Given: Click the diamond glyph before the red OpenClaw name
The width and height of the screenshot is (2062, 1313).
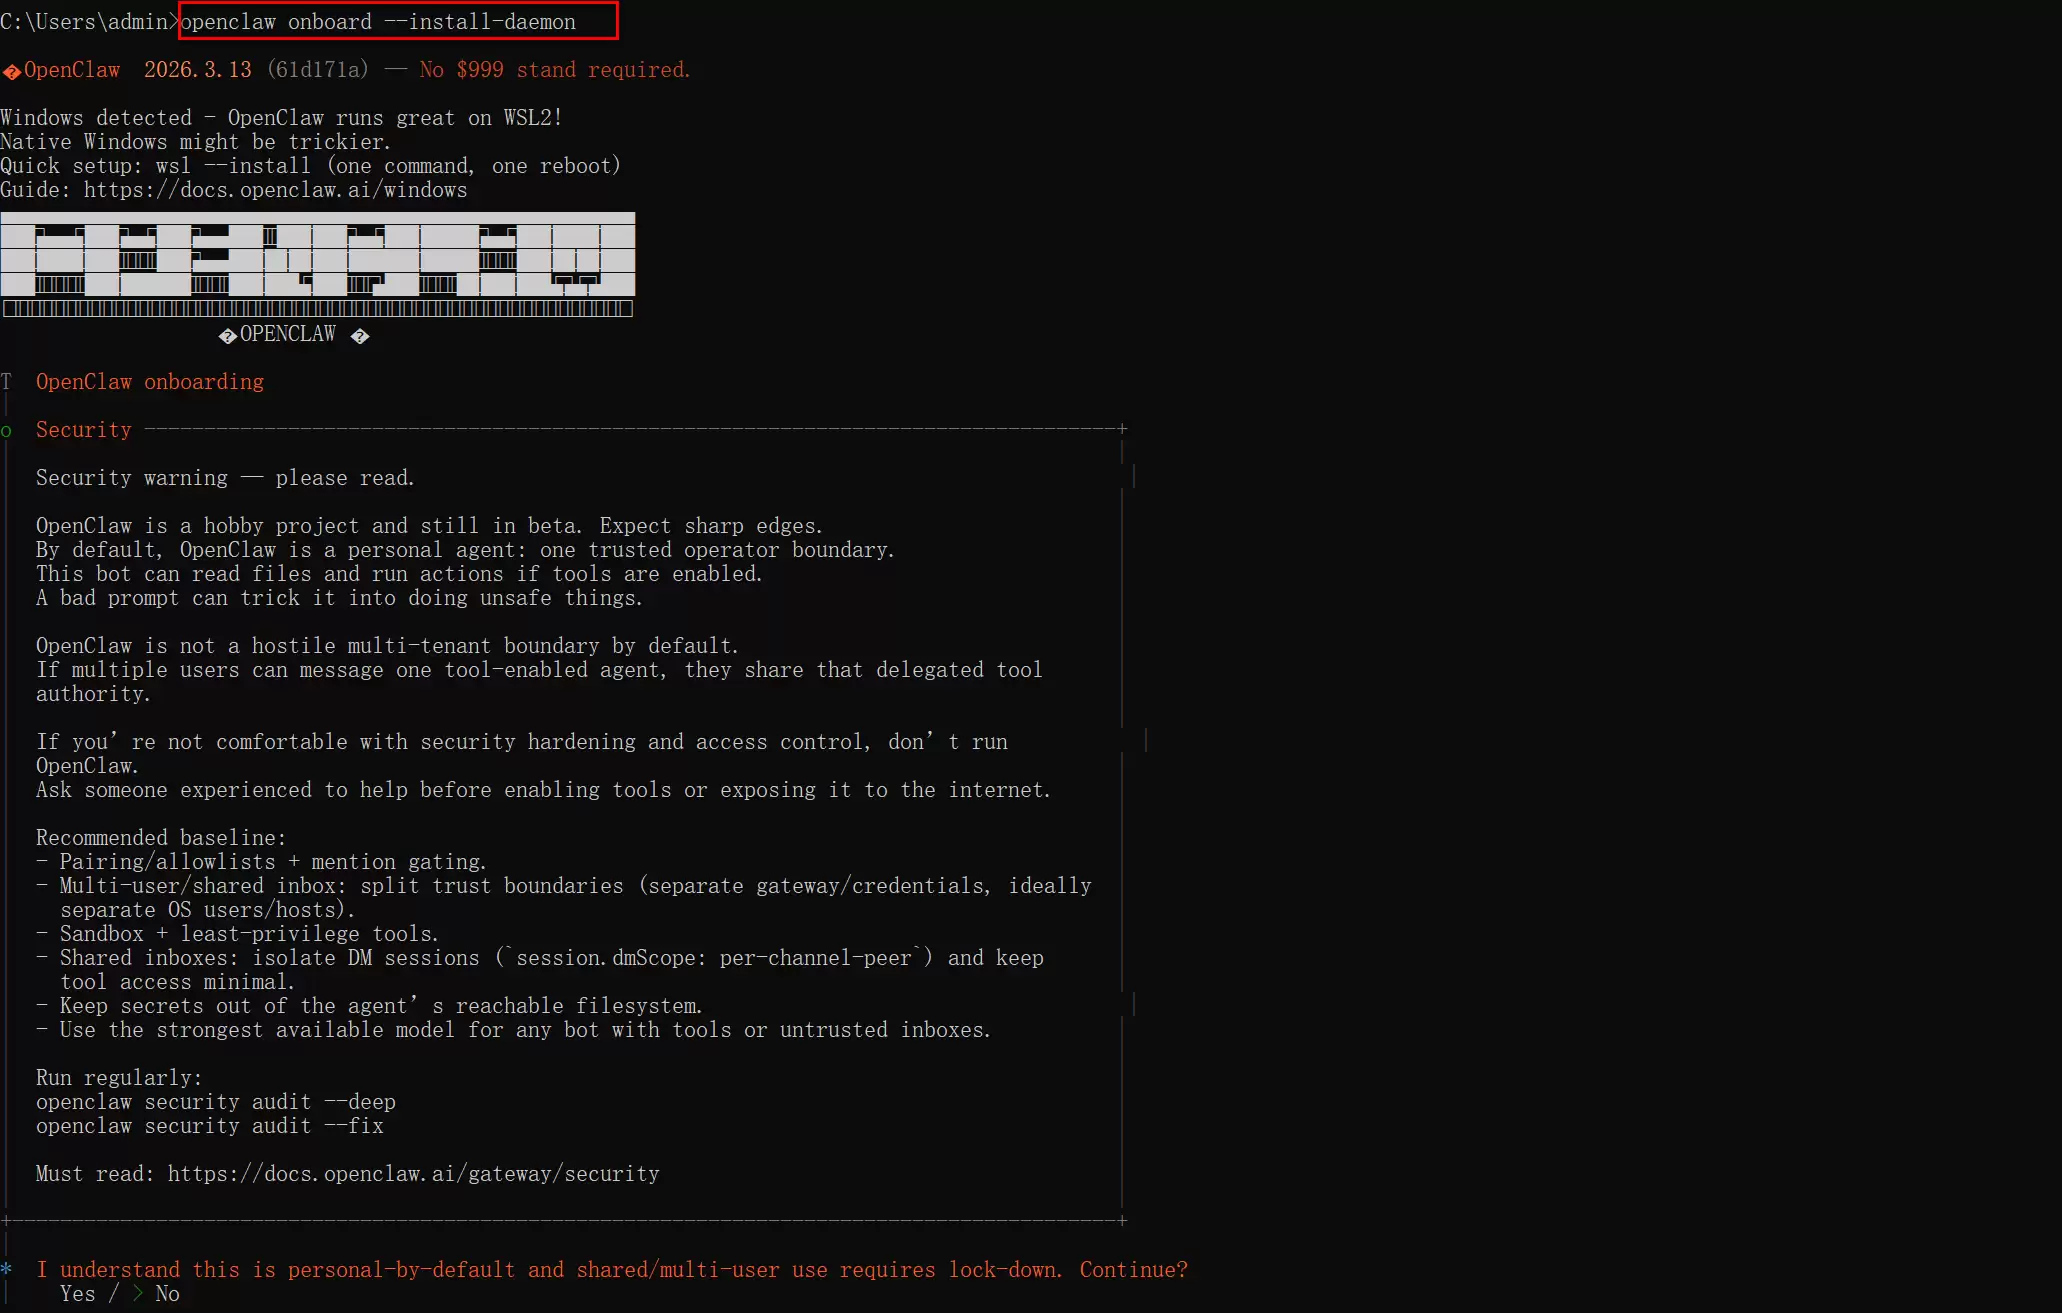Looking at the screenshot, I should 12,71.
